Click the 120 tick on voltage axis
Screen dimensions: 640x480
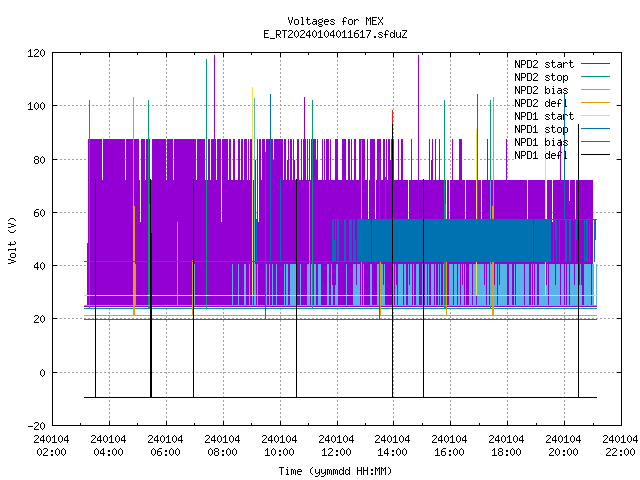coord(36,53)
